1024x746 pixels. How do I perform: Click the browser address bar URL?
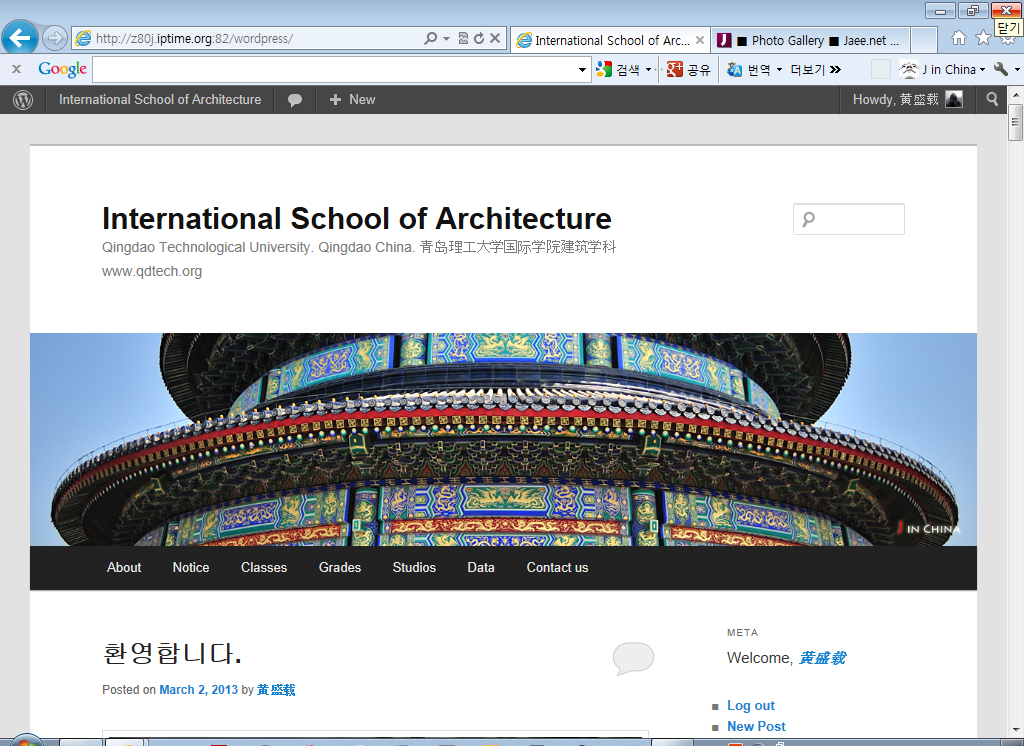250,39
